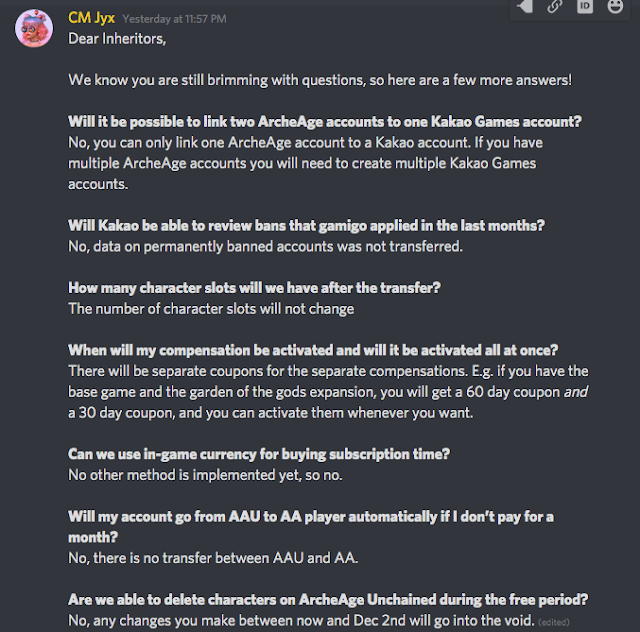640x632 pixels.
Task: Copy message link with chain icon
Action: click(555, 7)
